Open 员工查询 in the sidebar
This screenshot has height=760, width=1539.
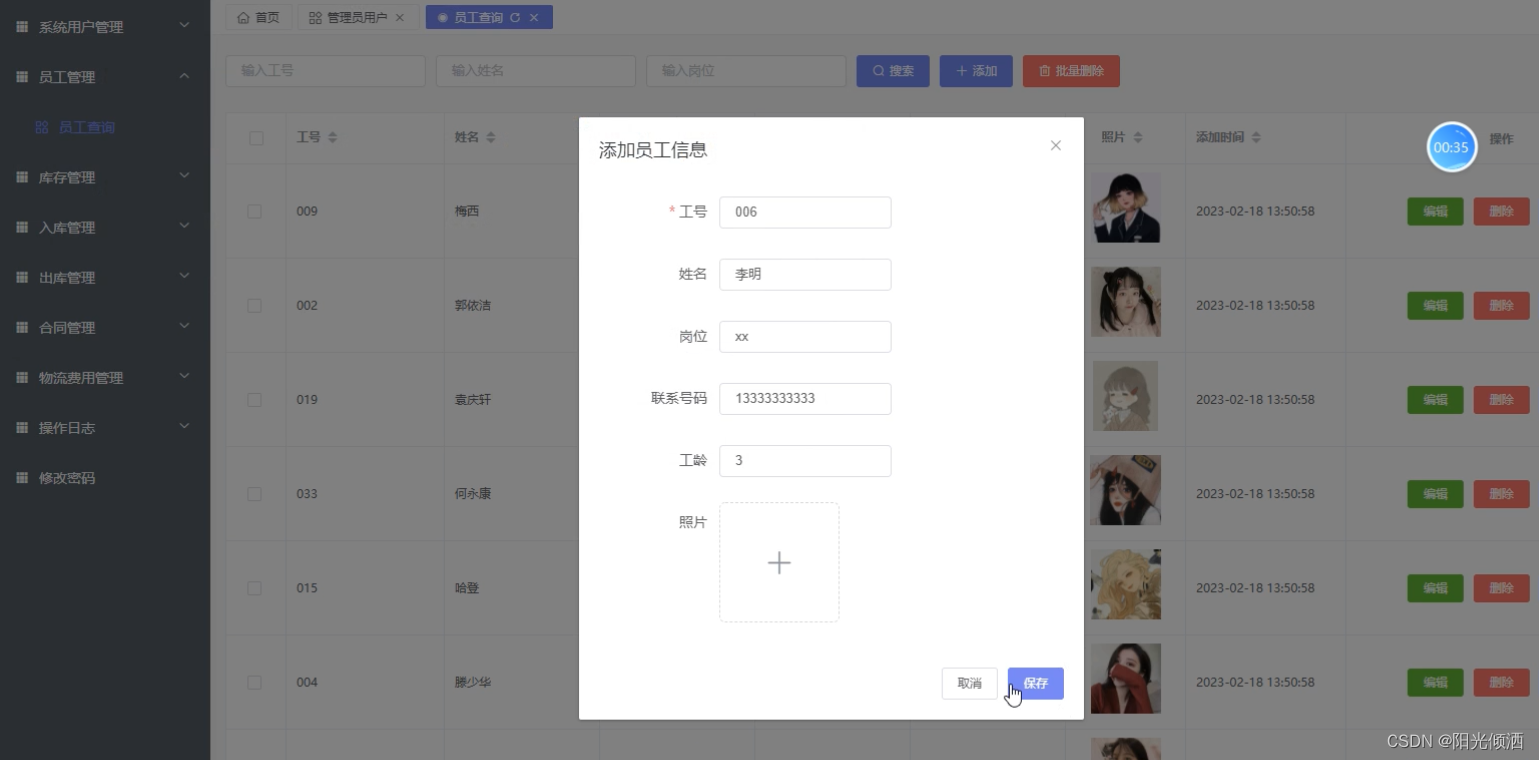coord(105,127)
